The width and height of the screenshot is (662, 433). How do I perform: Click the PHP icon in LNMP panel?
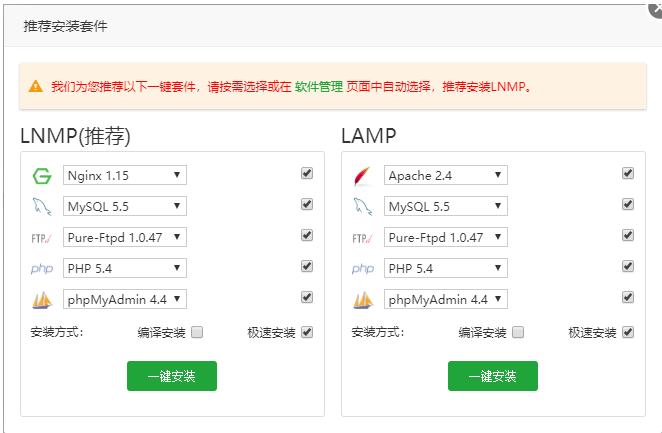point(41,269)
